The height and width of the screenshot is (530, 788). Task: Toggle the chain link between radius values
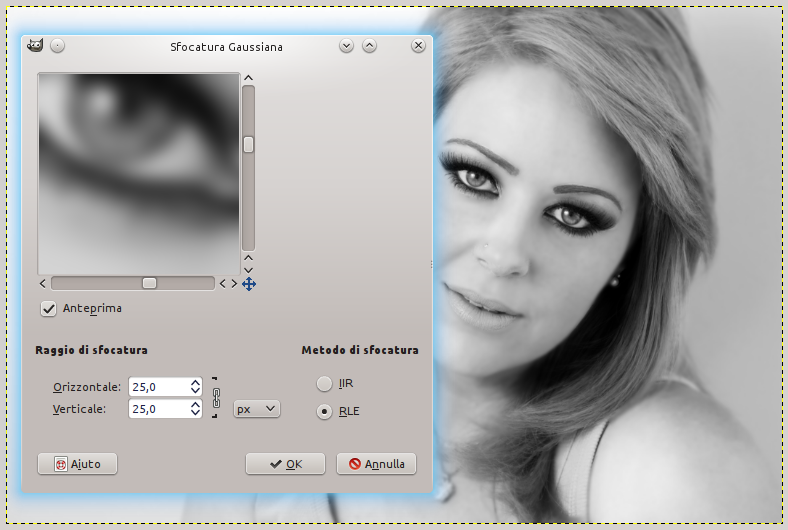(216, 398)
